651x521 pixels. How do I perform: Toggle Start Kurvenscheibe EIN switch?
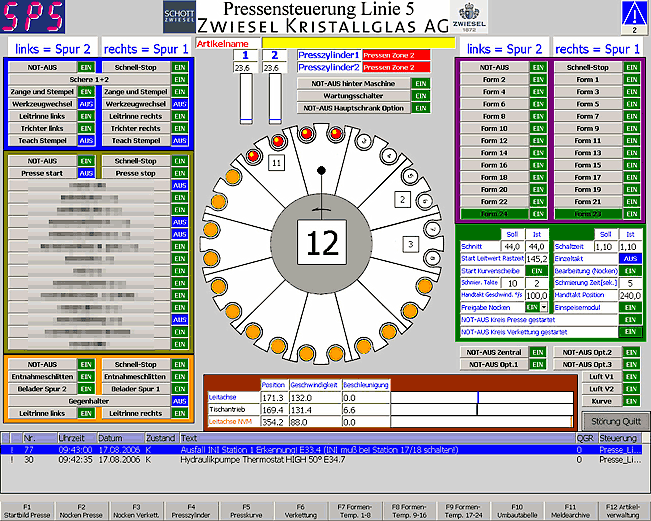537,271
